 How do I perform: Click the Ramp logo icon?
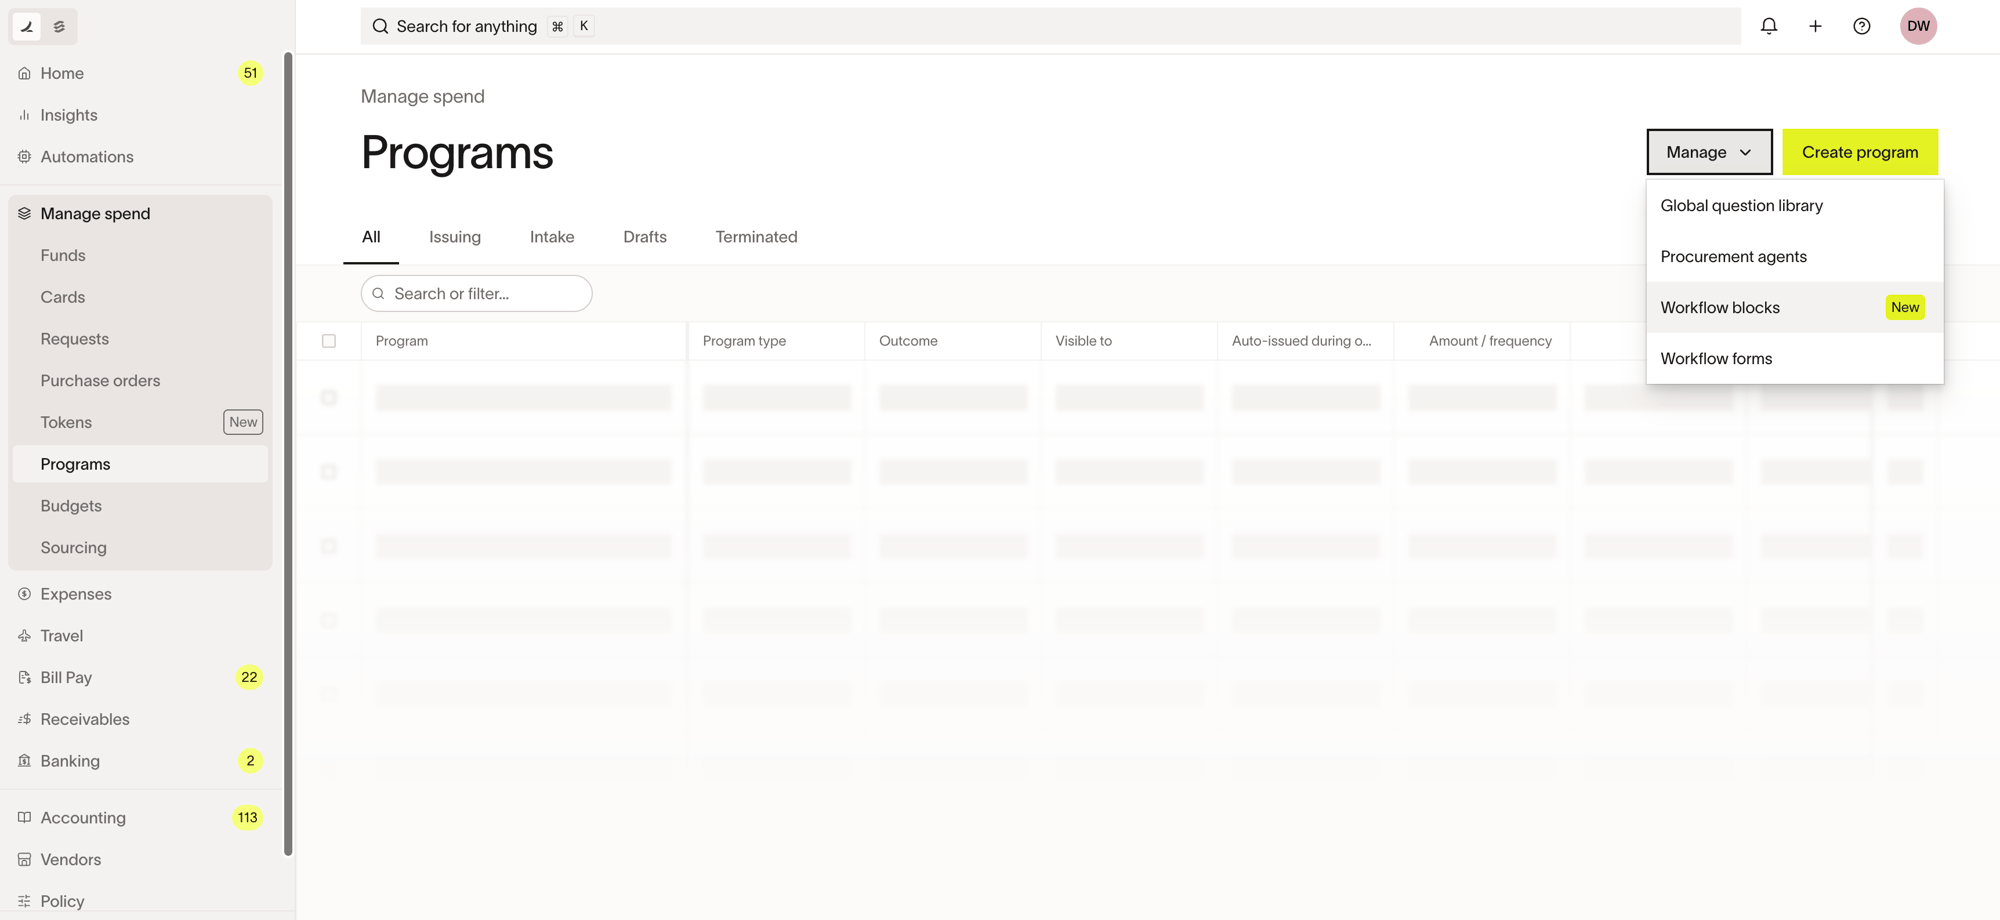point(27,26)
